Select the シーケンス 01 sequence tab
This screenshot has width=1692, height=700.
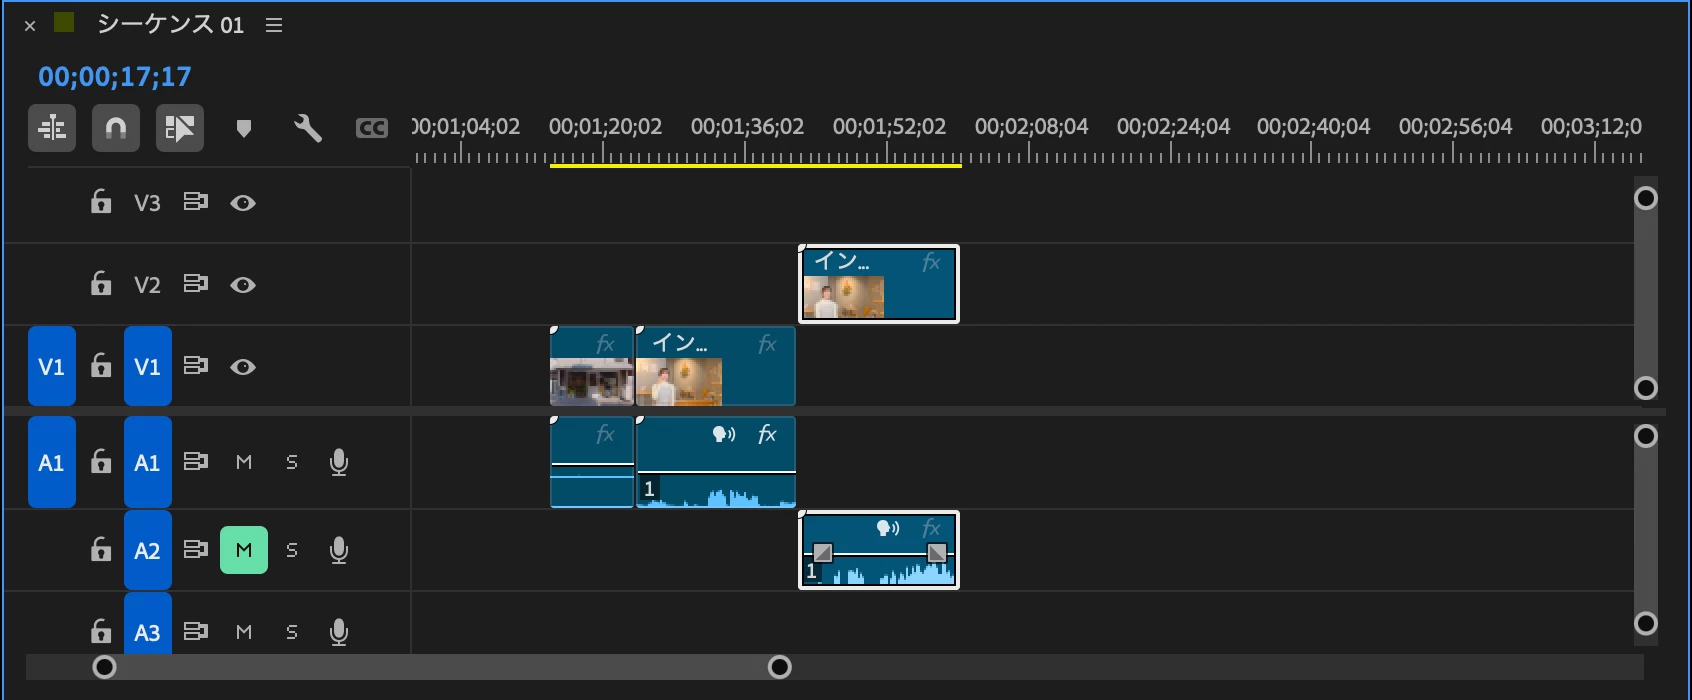170,25
